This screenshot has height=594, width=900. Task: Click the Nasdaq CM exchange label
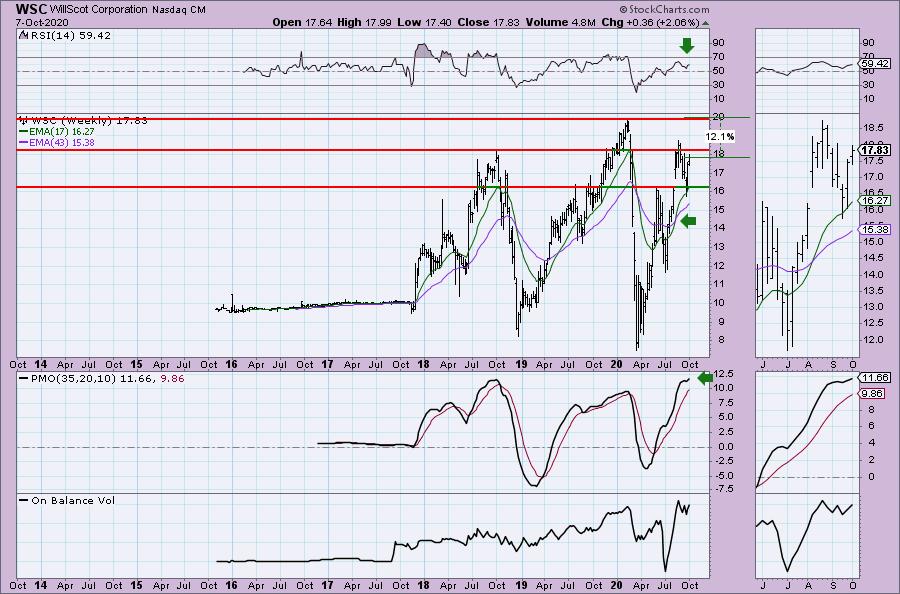(179, 10)
